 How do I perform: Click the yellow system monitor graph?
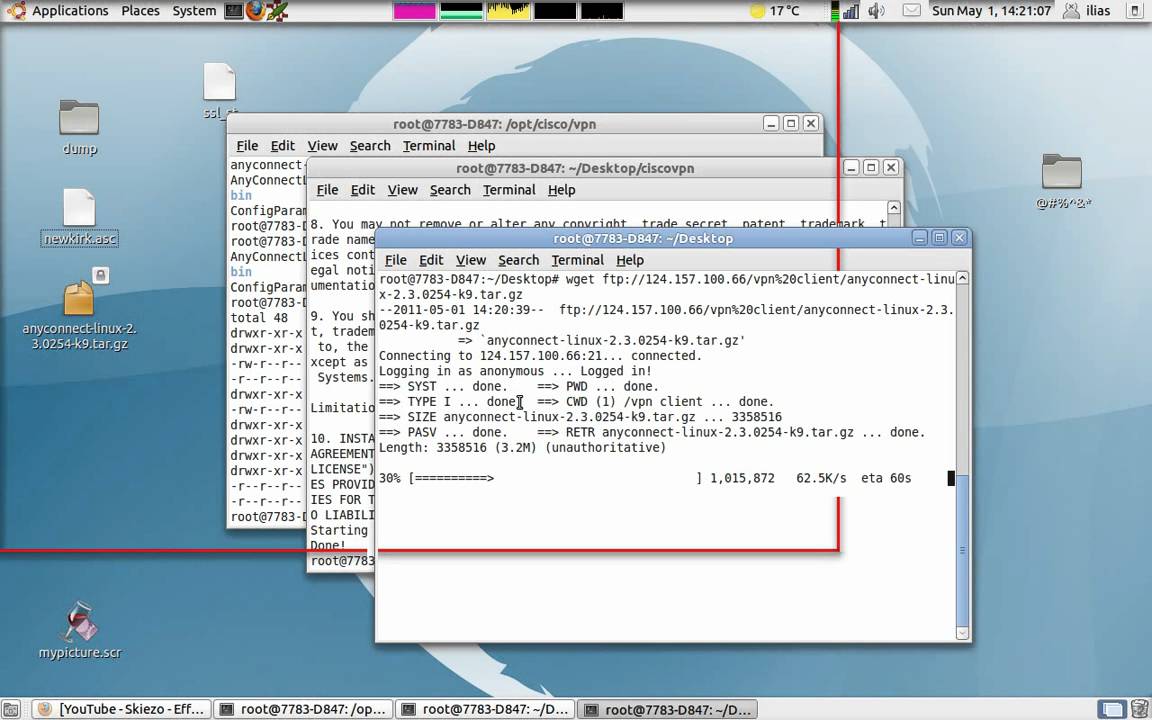click(x=508, y=11)
